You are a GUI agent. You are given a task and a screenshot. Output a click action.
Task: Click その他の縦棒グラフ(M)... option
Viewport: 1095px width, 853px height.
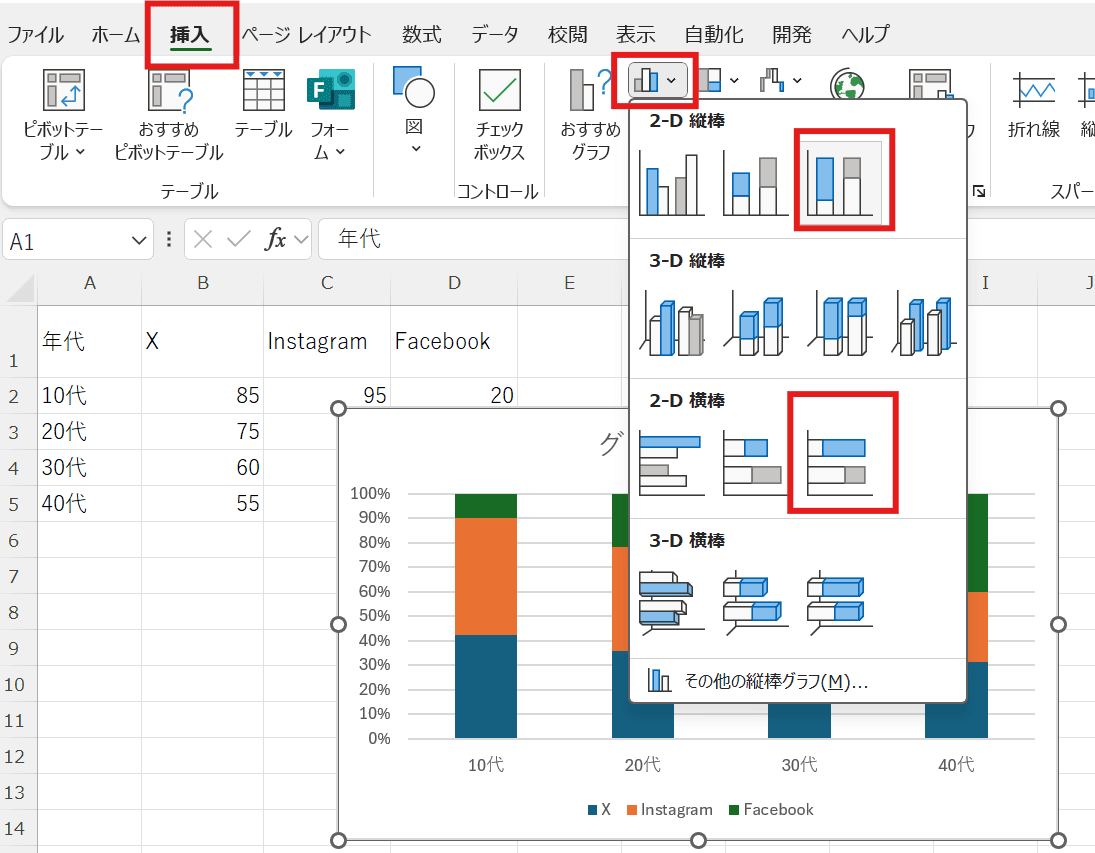coord(775,682)
